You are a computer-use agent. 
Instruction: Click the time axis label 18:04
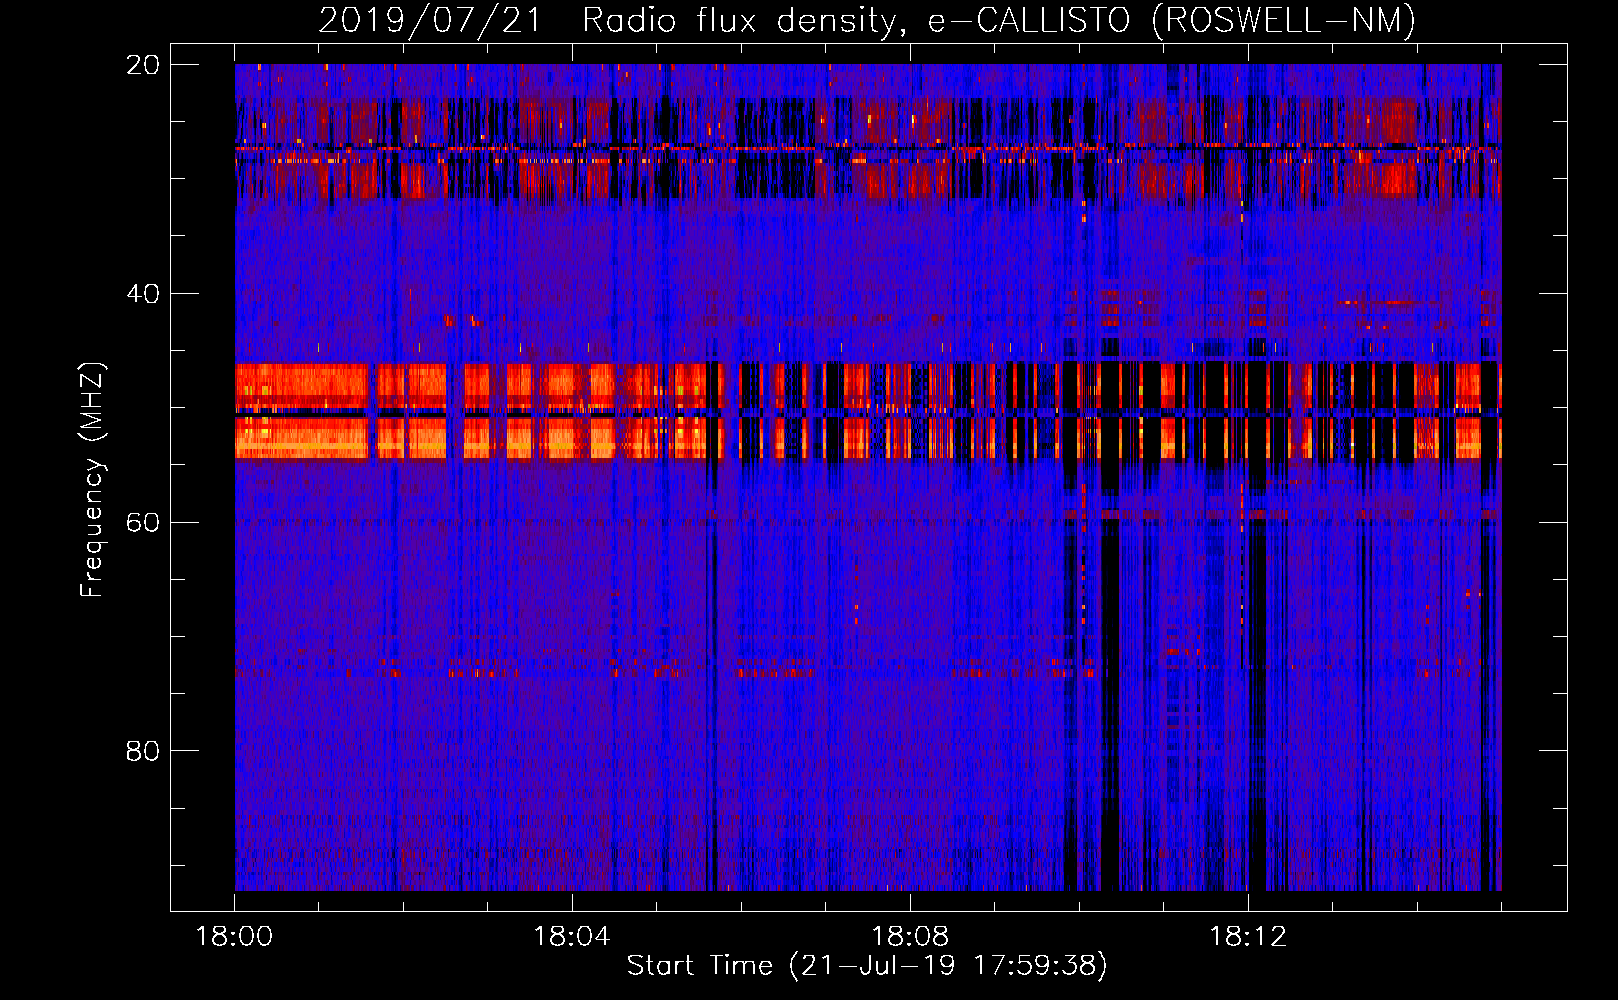(x=572, y=936)
